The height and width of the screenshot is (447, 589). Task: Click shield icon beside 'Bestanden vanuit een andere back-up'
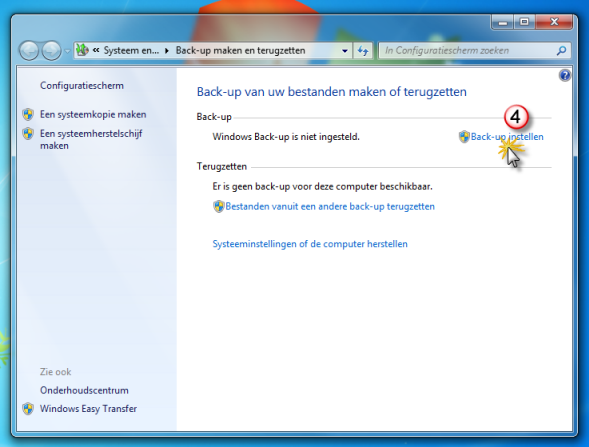click(x=219, y=206)
